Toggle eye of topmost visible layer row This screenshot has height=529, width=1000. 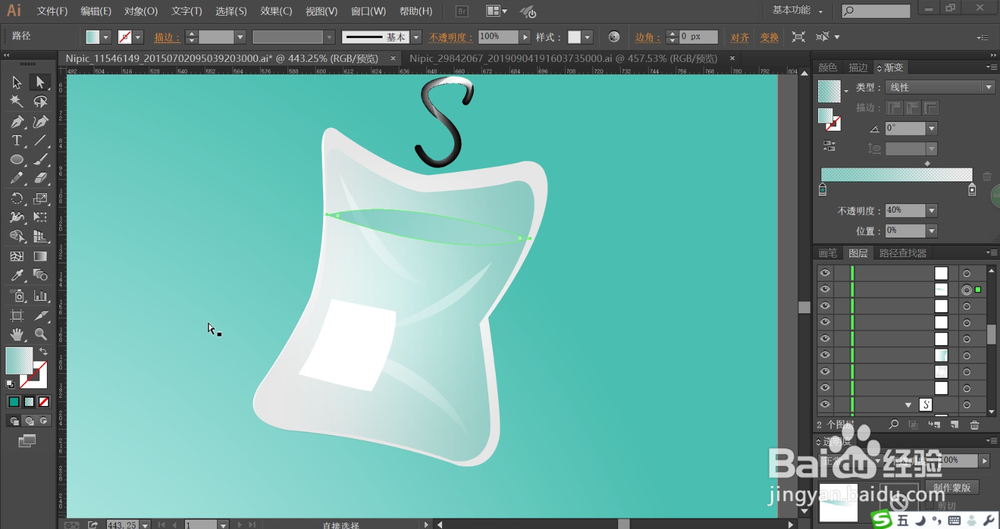(x=825, y=272)
